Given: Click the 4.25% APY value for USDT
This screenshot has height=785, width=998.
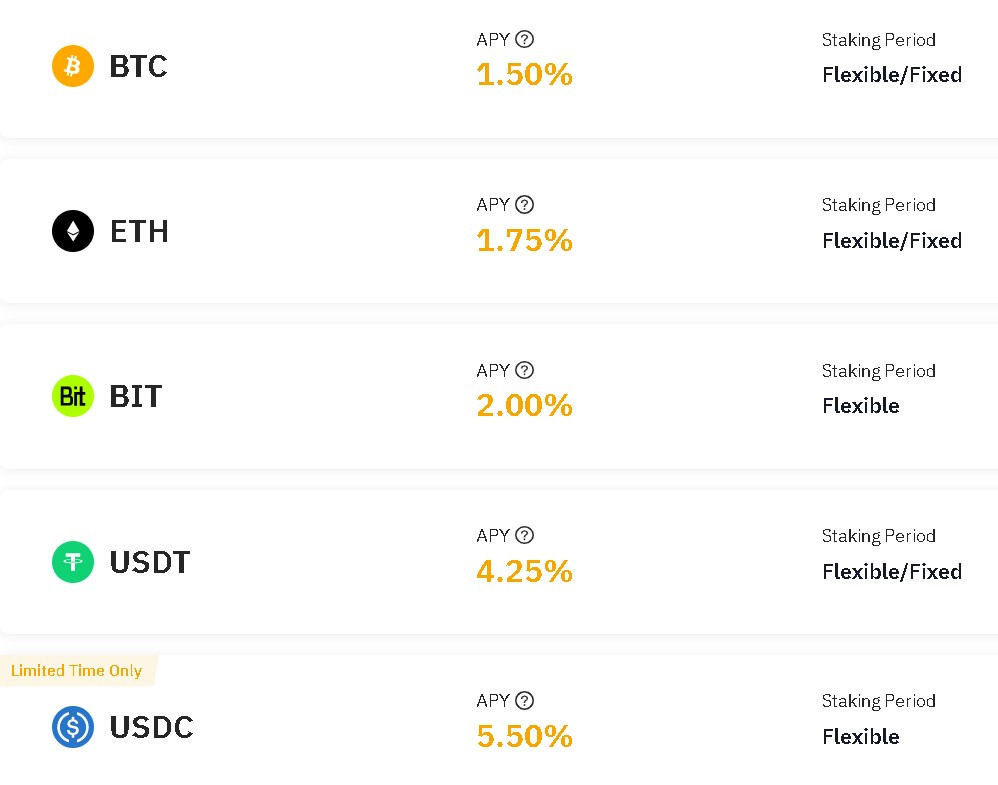Looking at the screenshot, I should tap(524, 571).
